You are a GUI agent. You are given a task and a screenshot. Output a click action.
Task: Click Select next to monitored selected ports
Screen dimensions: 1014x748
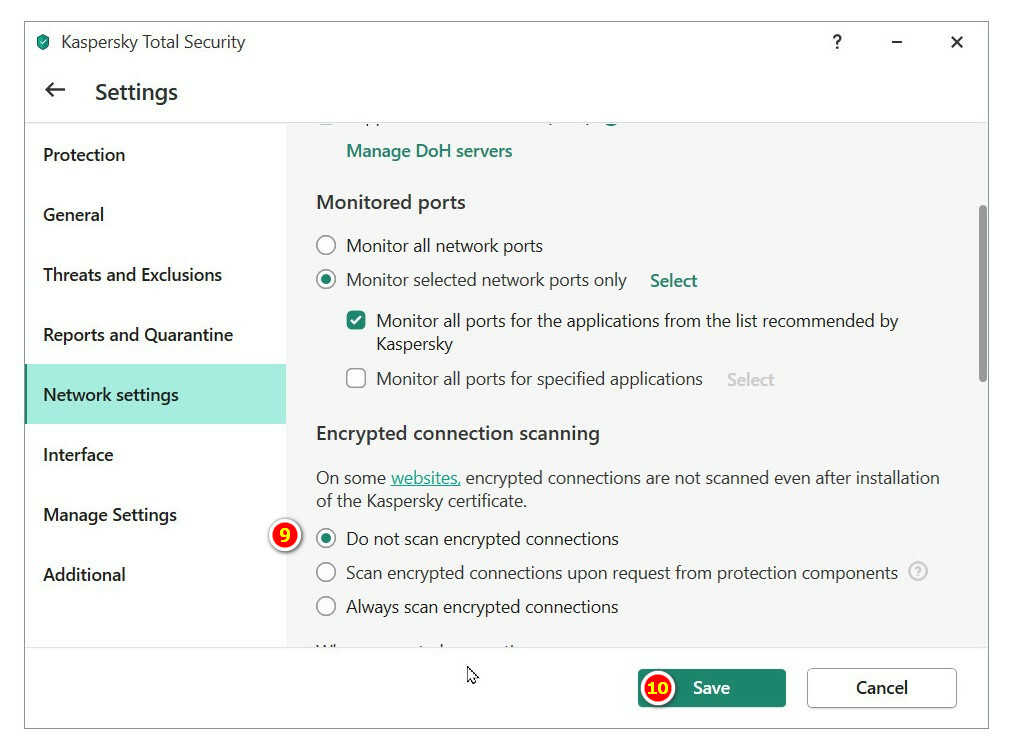point(673,281)
